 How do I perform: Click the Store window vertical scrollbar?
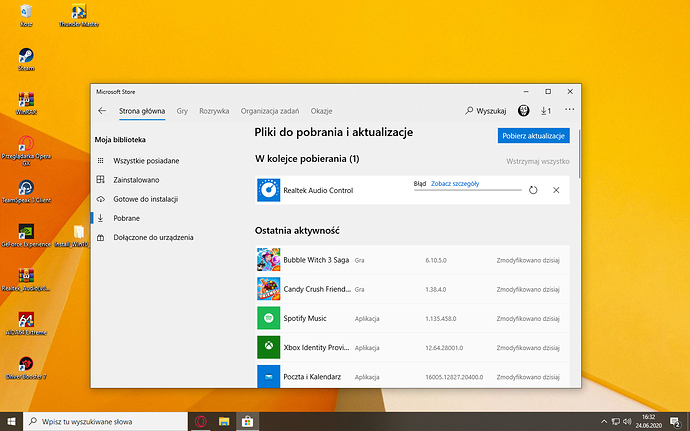pos(579,154)
